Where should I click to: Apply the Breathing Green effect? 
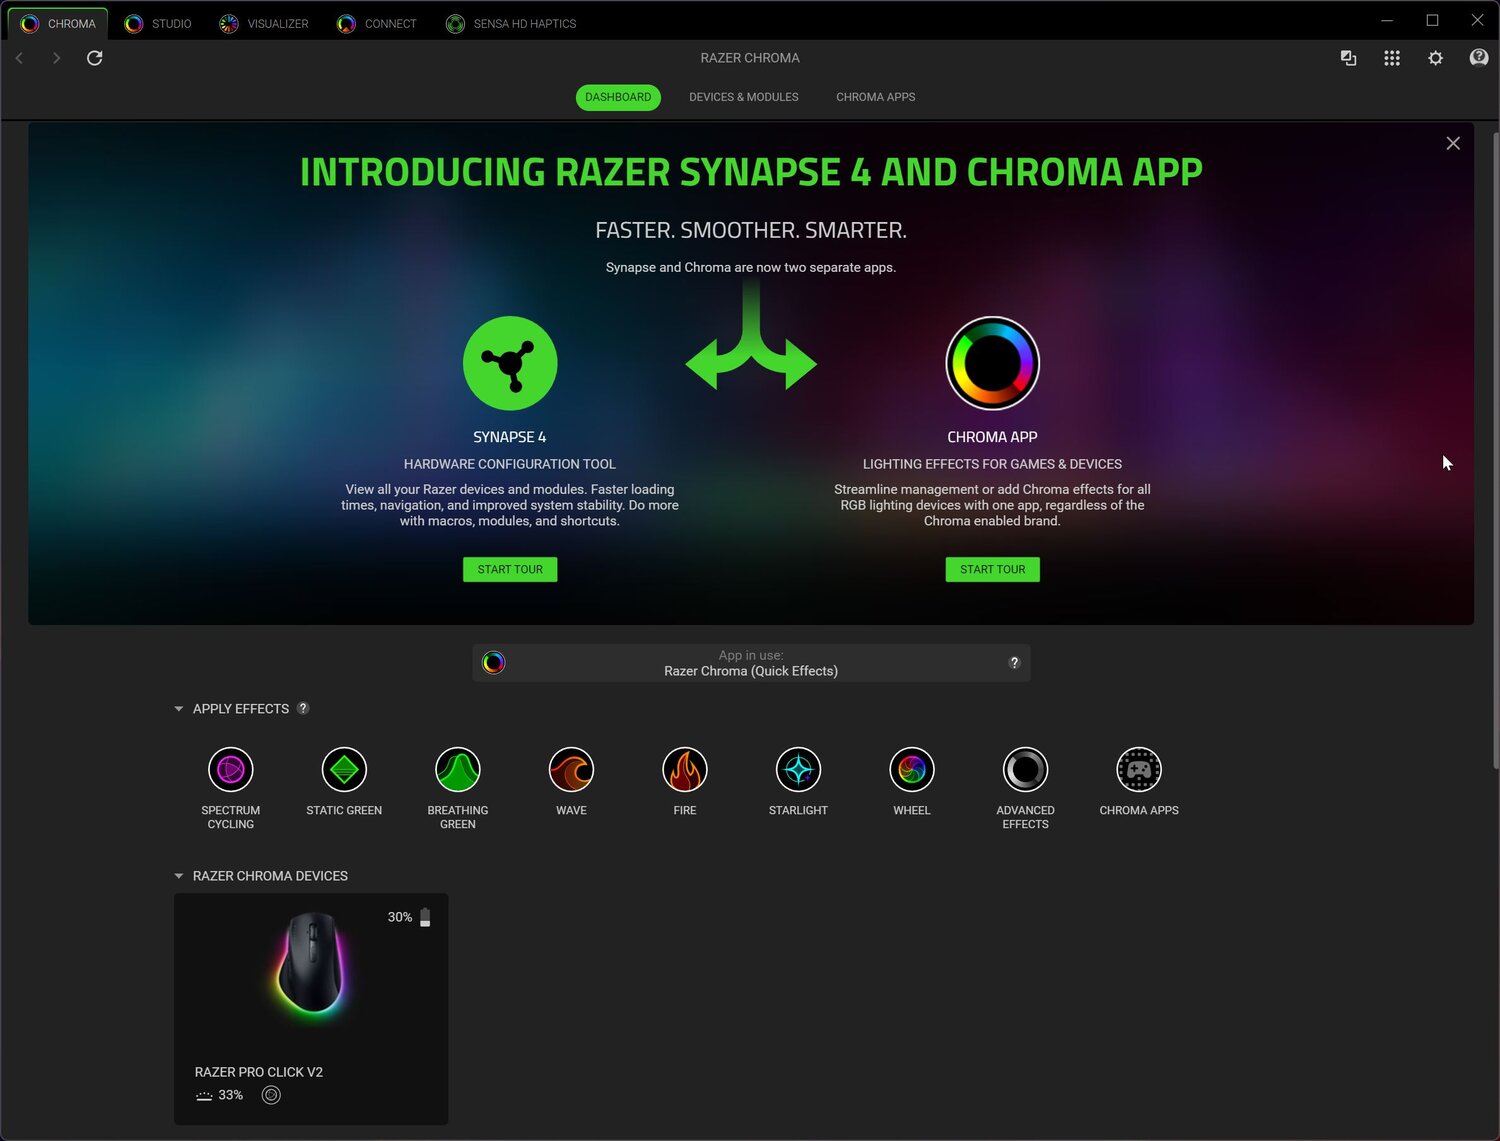click(x=458, y=770)
